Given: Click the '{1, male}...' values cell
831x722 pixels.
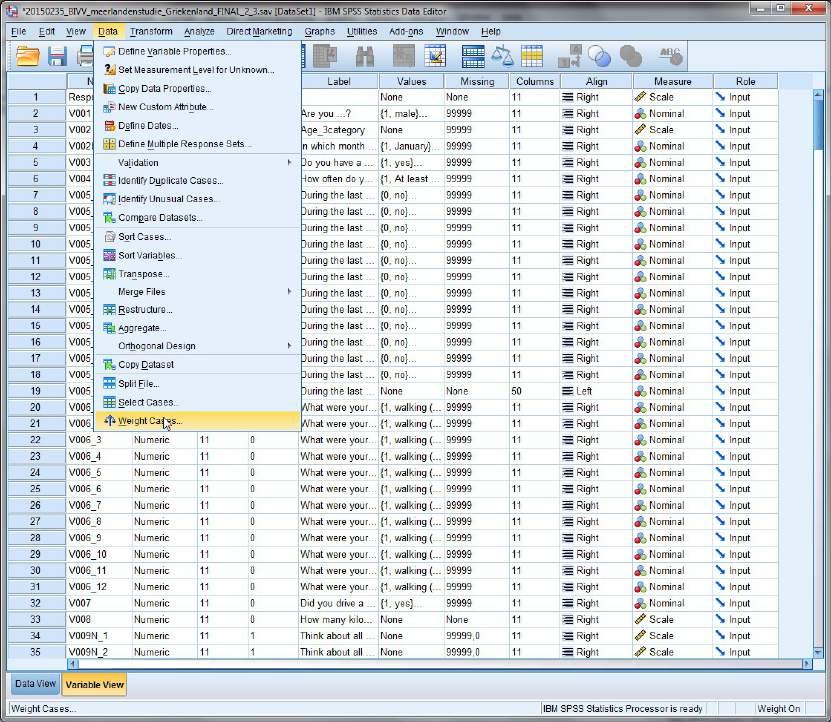Looking at the screenshot, I should pyautogui.click(x=411, y=113).
